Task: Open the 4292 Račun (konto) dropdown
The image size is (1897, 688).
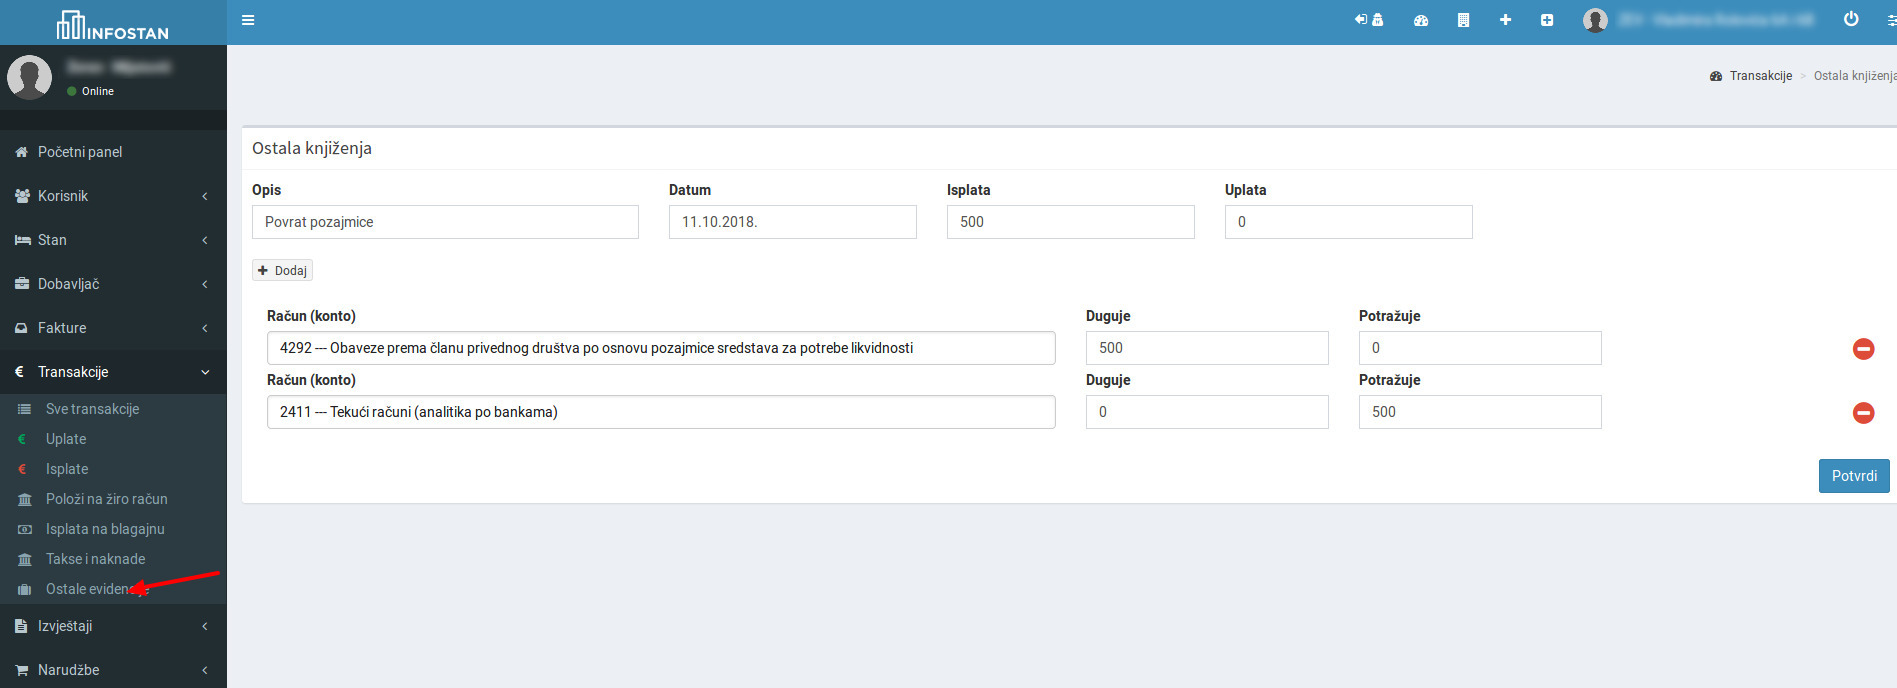Action: click(660, 348)
